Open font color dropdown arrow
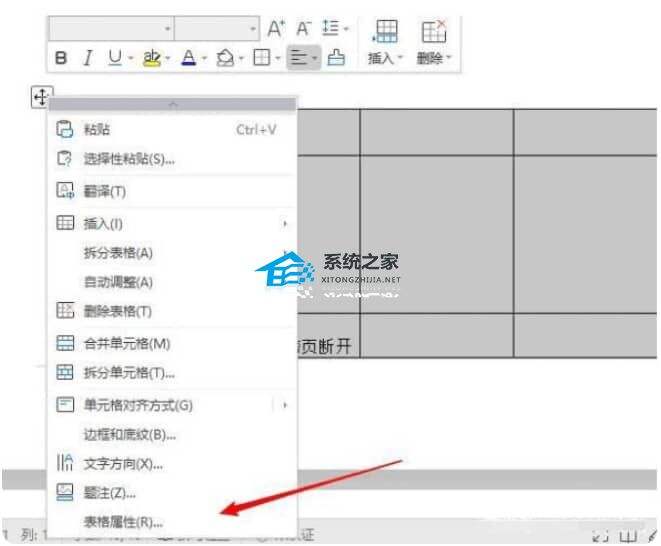Viewport: 661px width, 546px height. pyautogui.click(x=204, y=58)
